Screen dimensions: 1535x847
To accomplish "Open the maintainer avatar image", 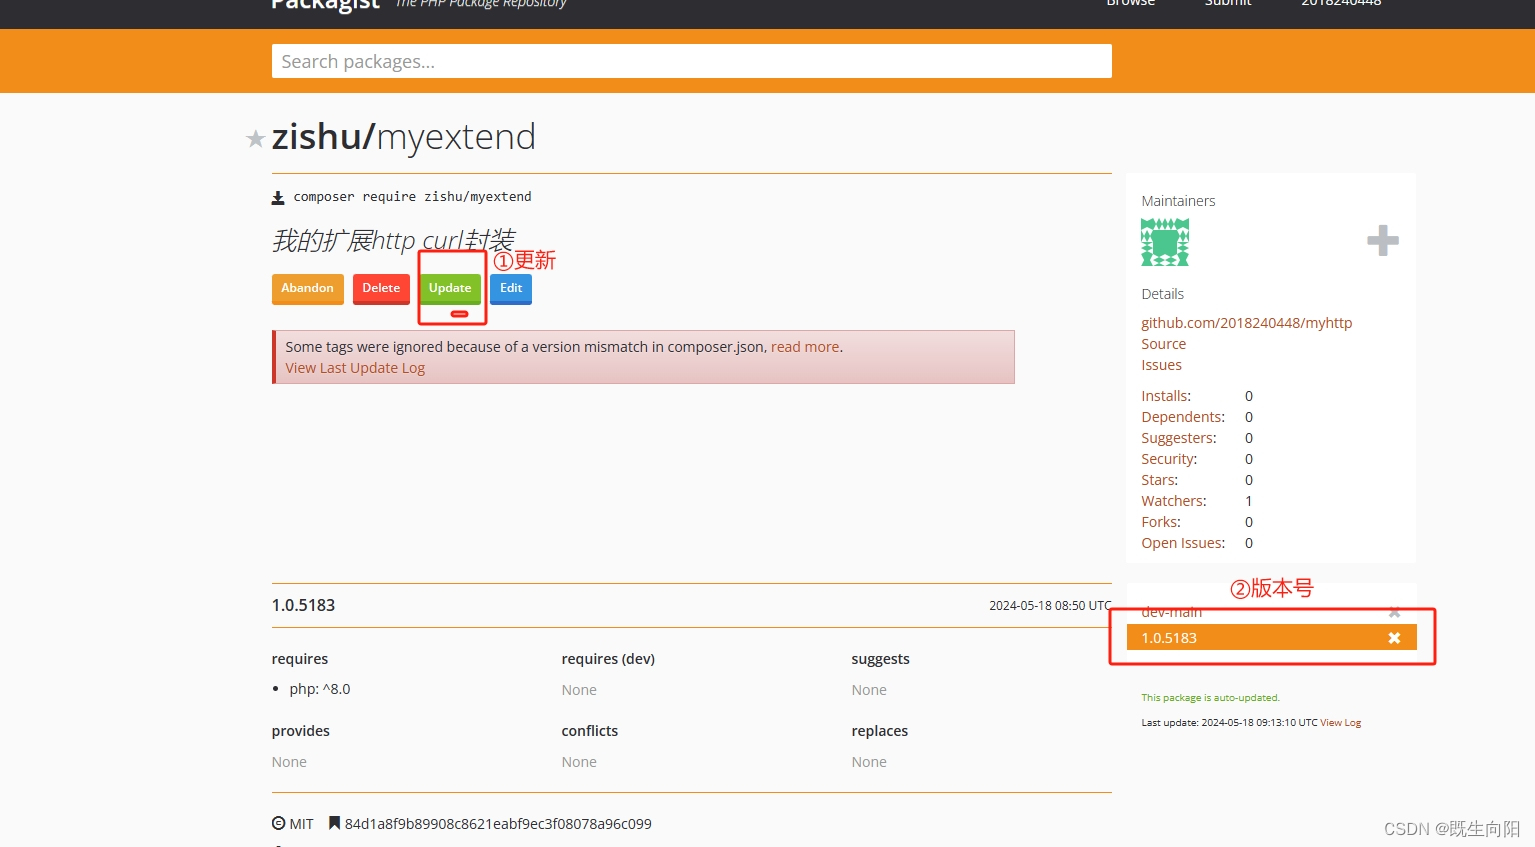I will [1165, 242].
